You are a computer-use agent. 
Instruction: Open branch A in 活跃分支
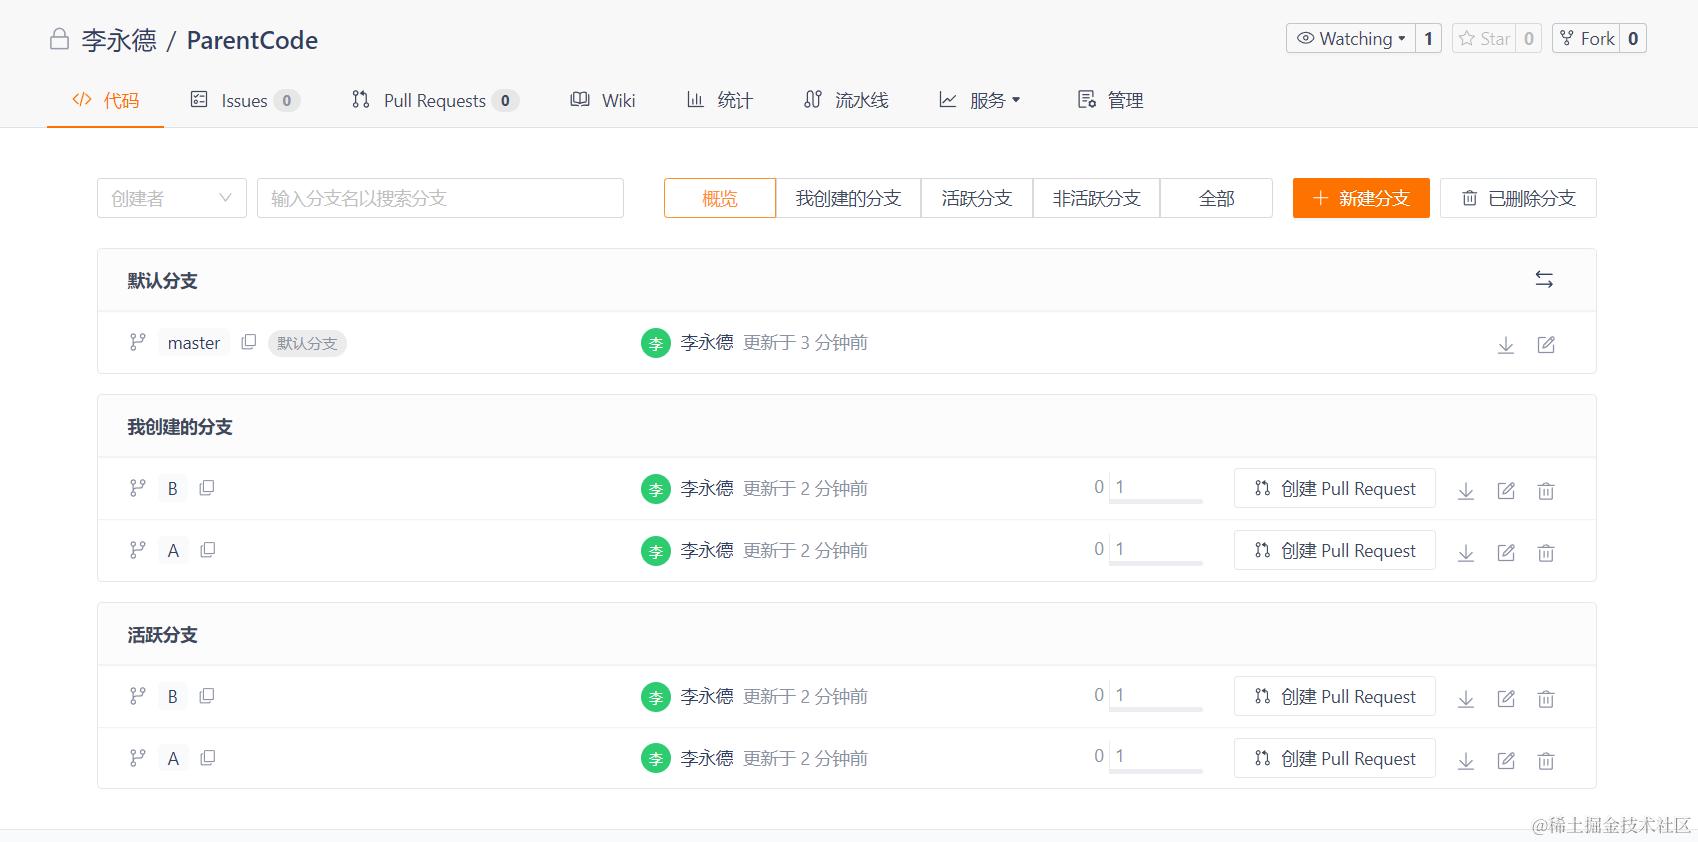173,758
